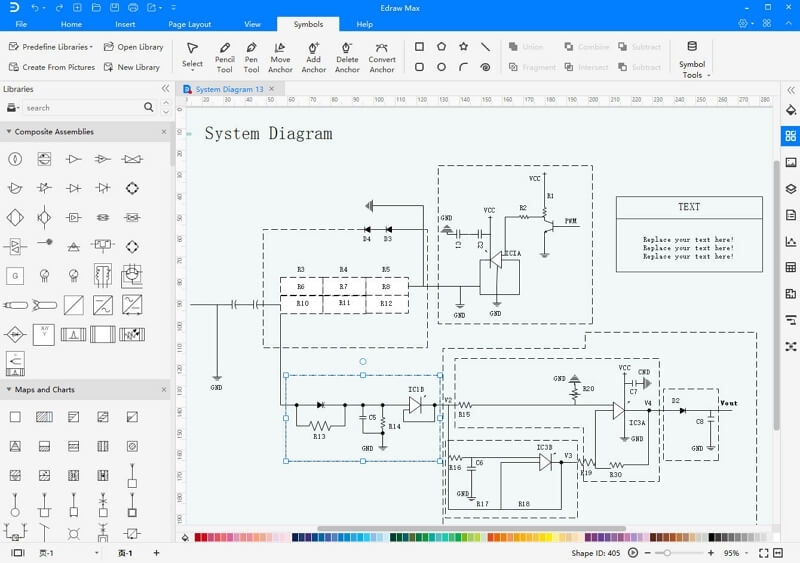Open the Page Layout tab
Screen dimensions: 800x563
tap(189, 24)
